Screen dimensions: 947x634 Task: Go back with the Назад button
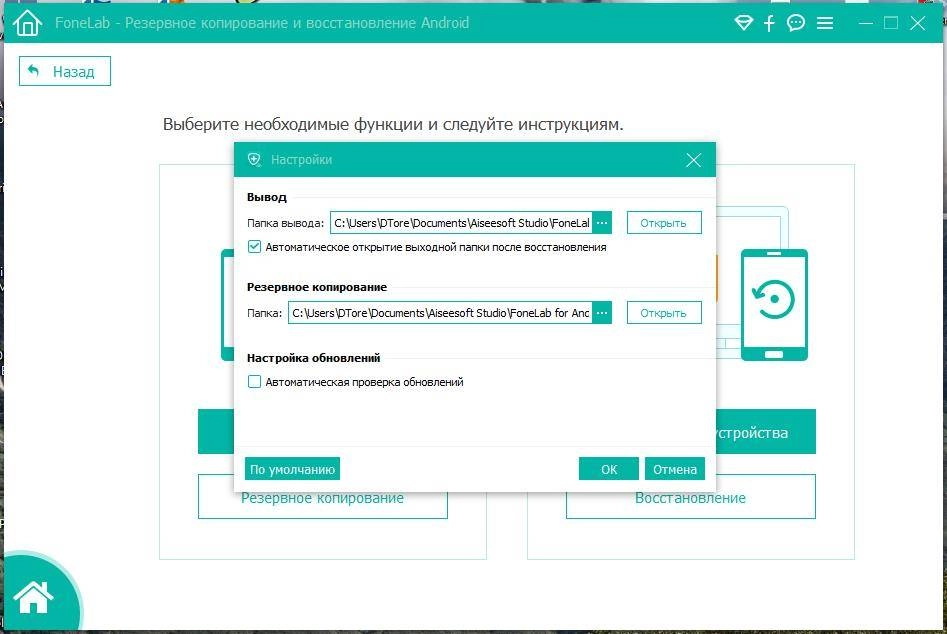coord(65,71)
